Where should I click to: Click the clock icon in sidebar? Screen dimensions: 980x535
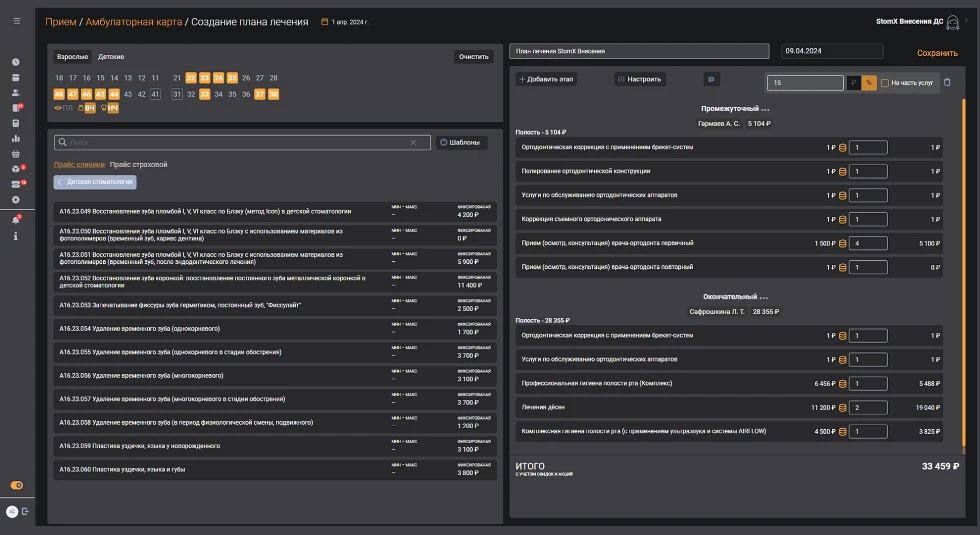[x=16, y=62]
